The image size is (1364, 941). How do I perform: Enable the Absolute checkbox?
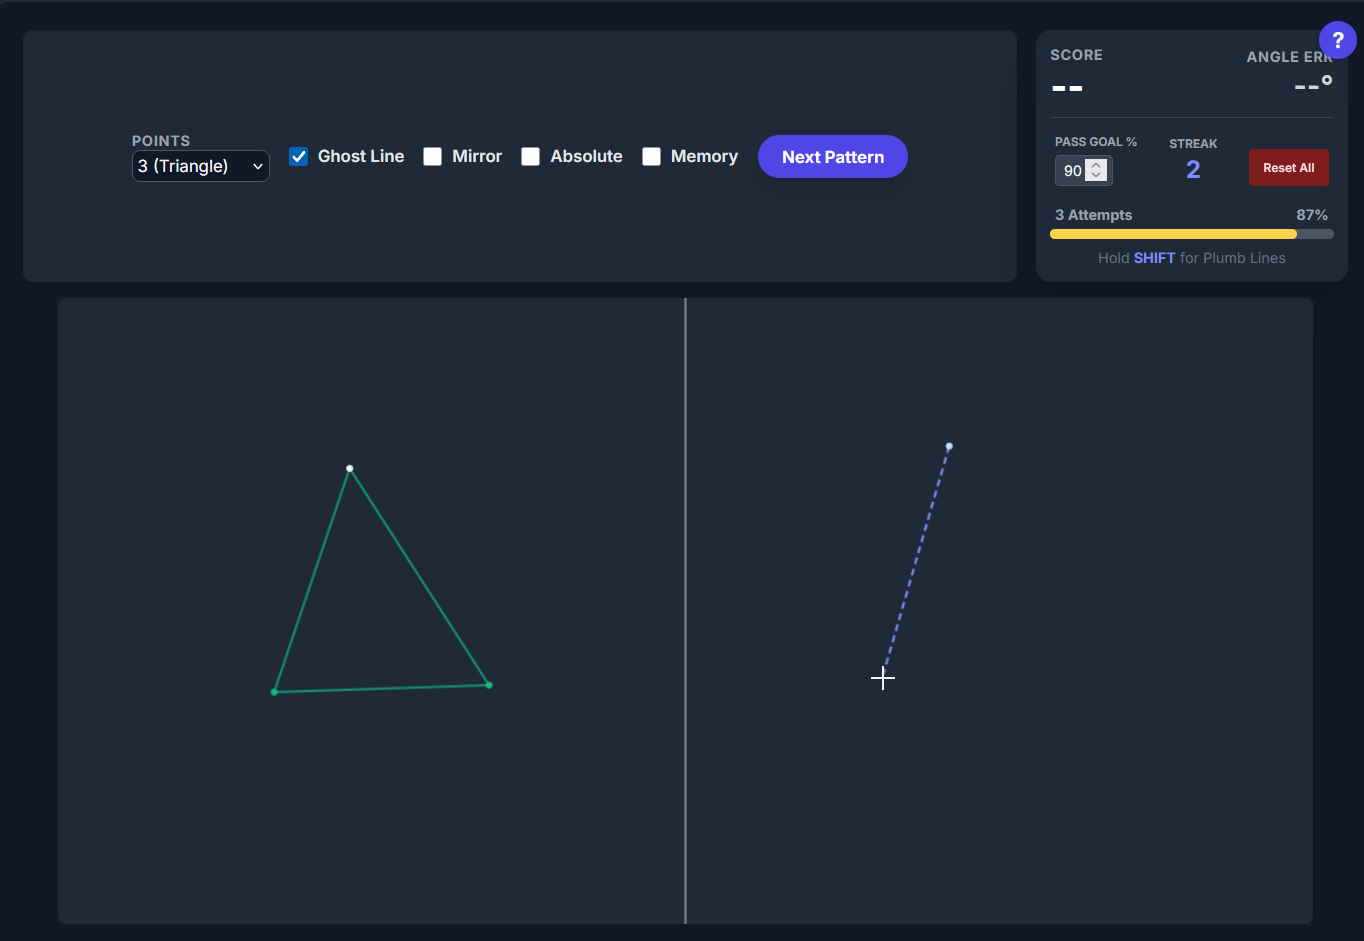(x=530, y=156)
